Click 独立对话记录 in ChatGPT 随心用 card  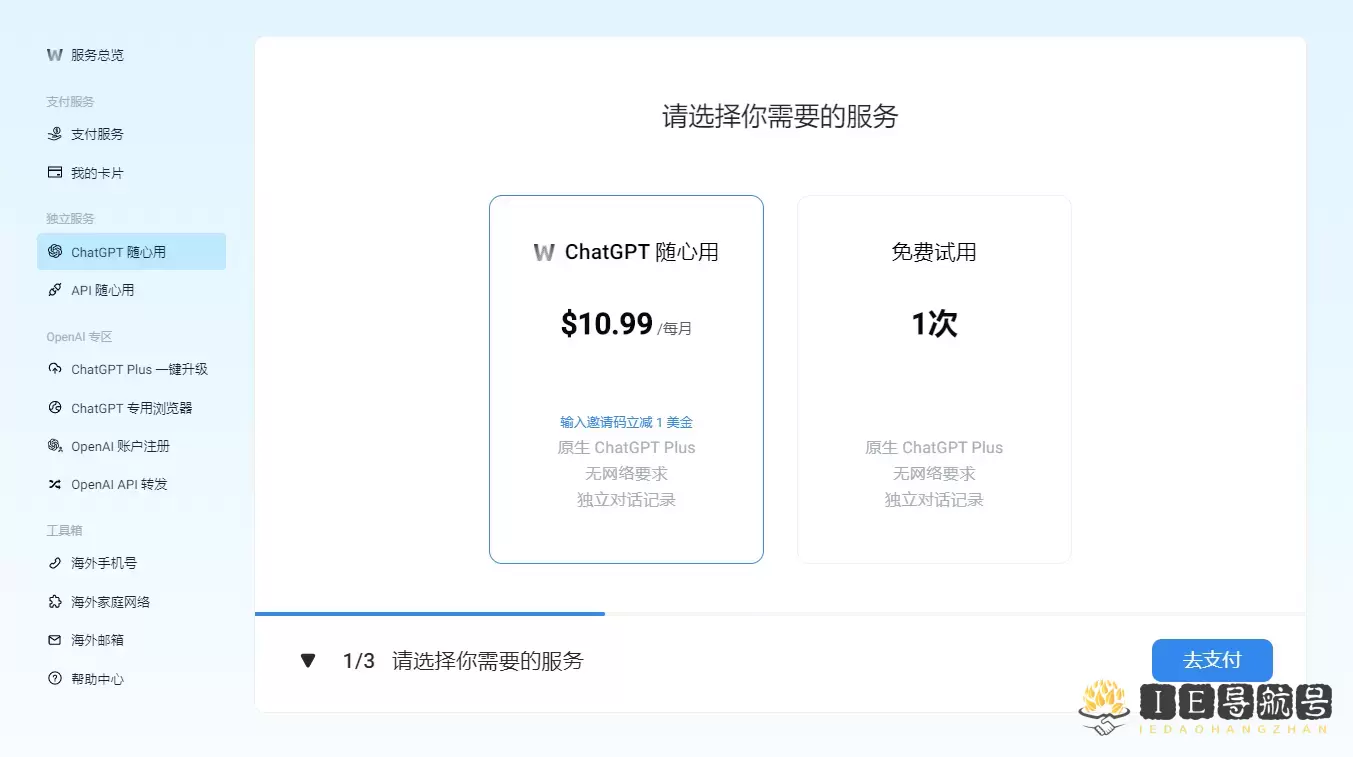[x=626, y=500]
